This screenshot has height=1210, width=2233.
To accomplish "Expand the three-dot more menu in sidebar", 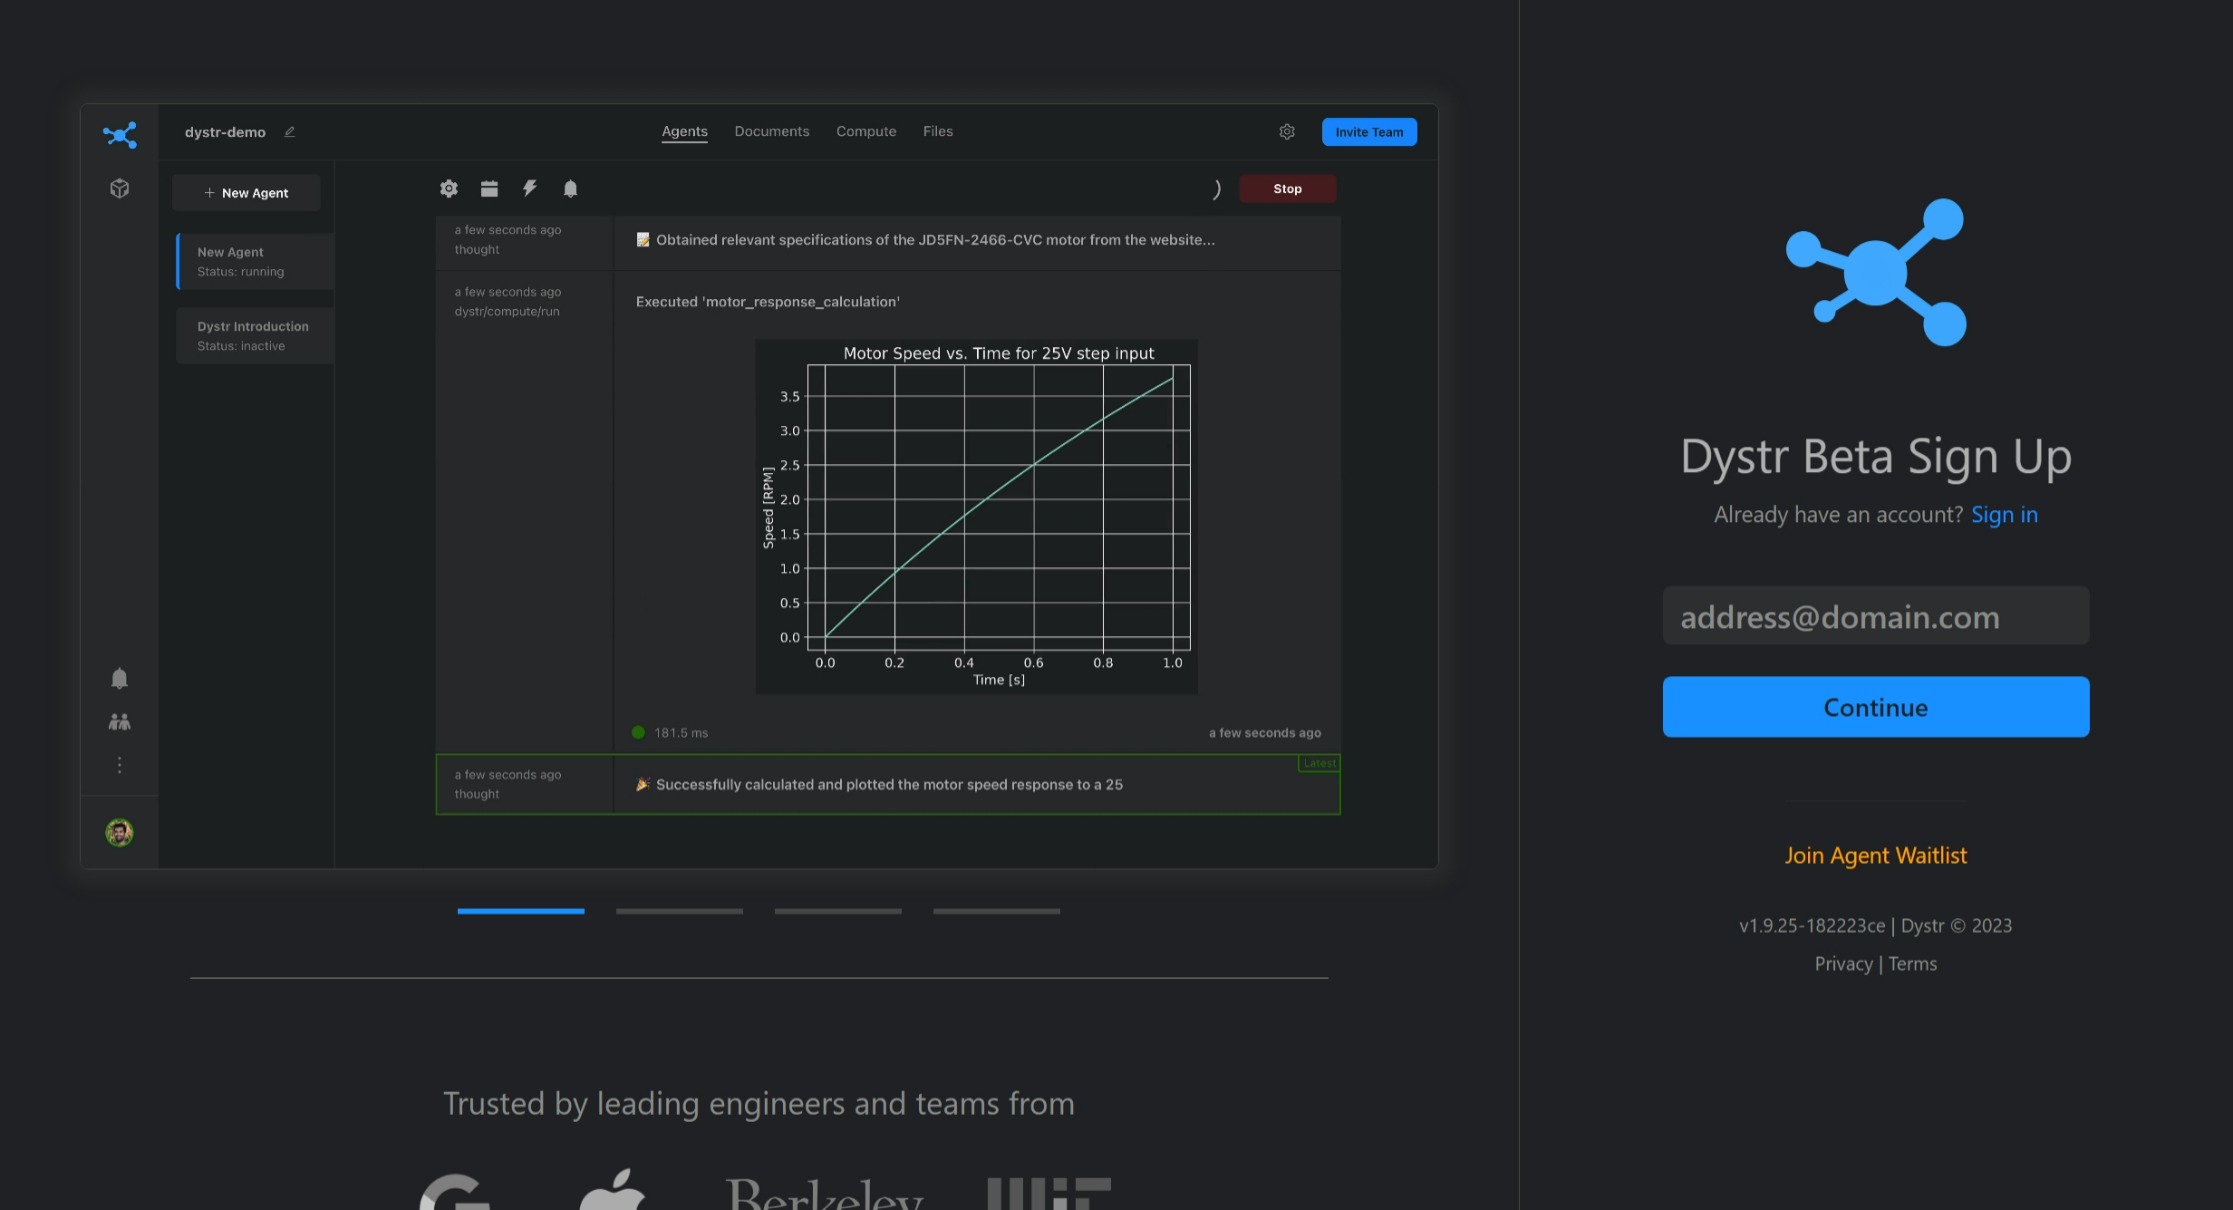I will pyautogui.click(x=119, y=765).
